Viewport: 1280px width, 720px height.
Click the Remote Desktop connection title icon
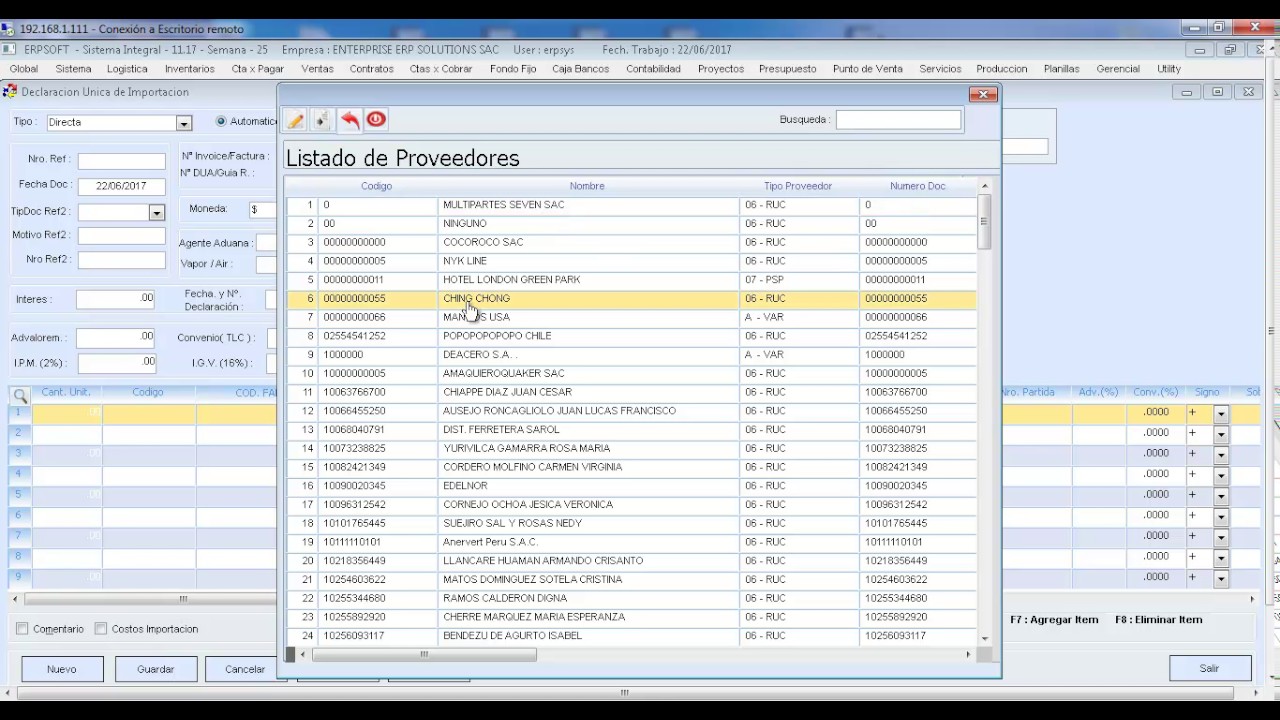(9, 29)
